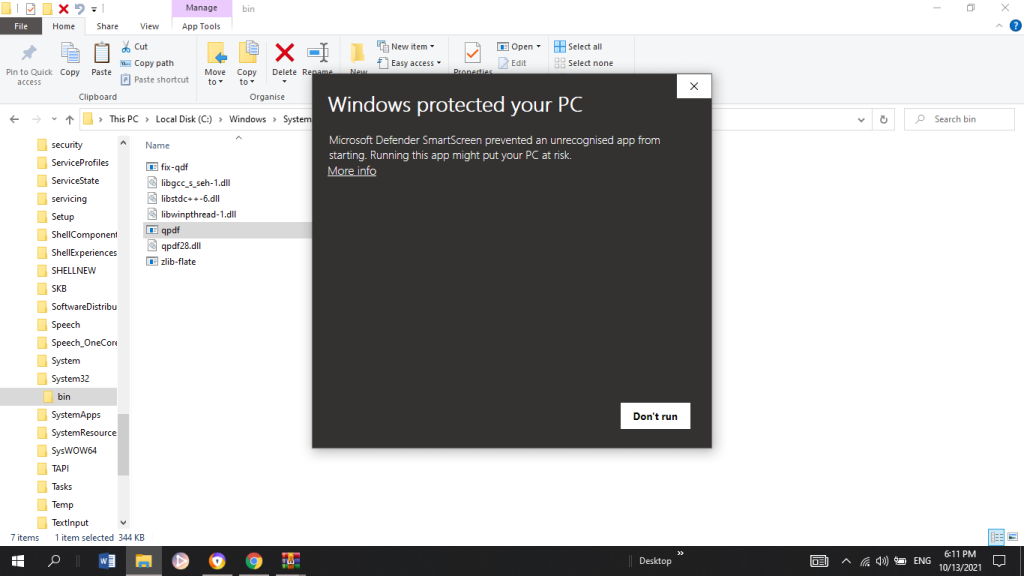Open the taskbar search magnifier
Viewport: 1024px width, 576px height.
click(x=54, y=561)
